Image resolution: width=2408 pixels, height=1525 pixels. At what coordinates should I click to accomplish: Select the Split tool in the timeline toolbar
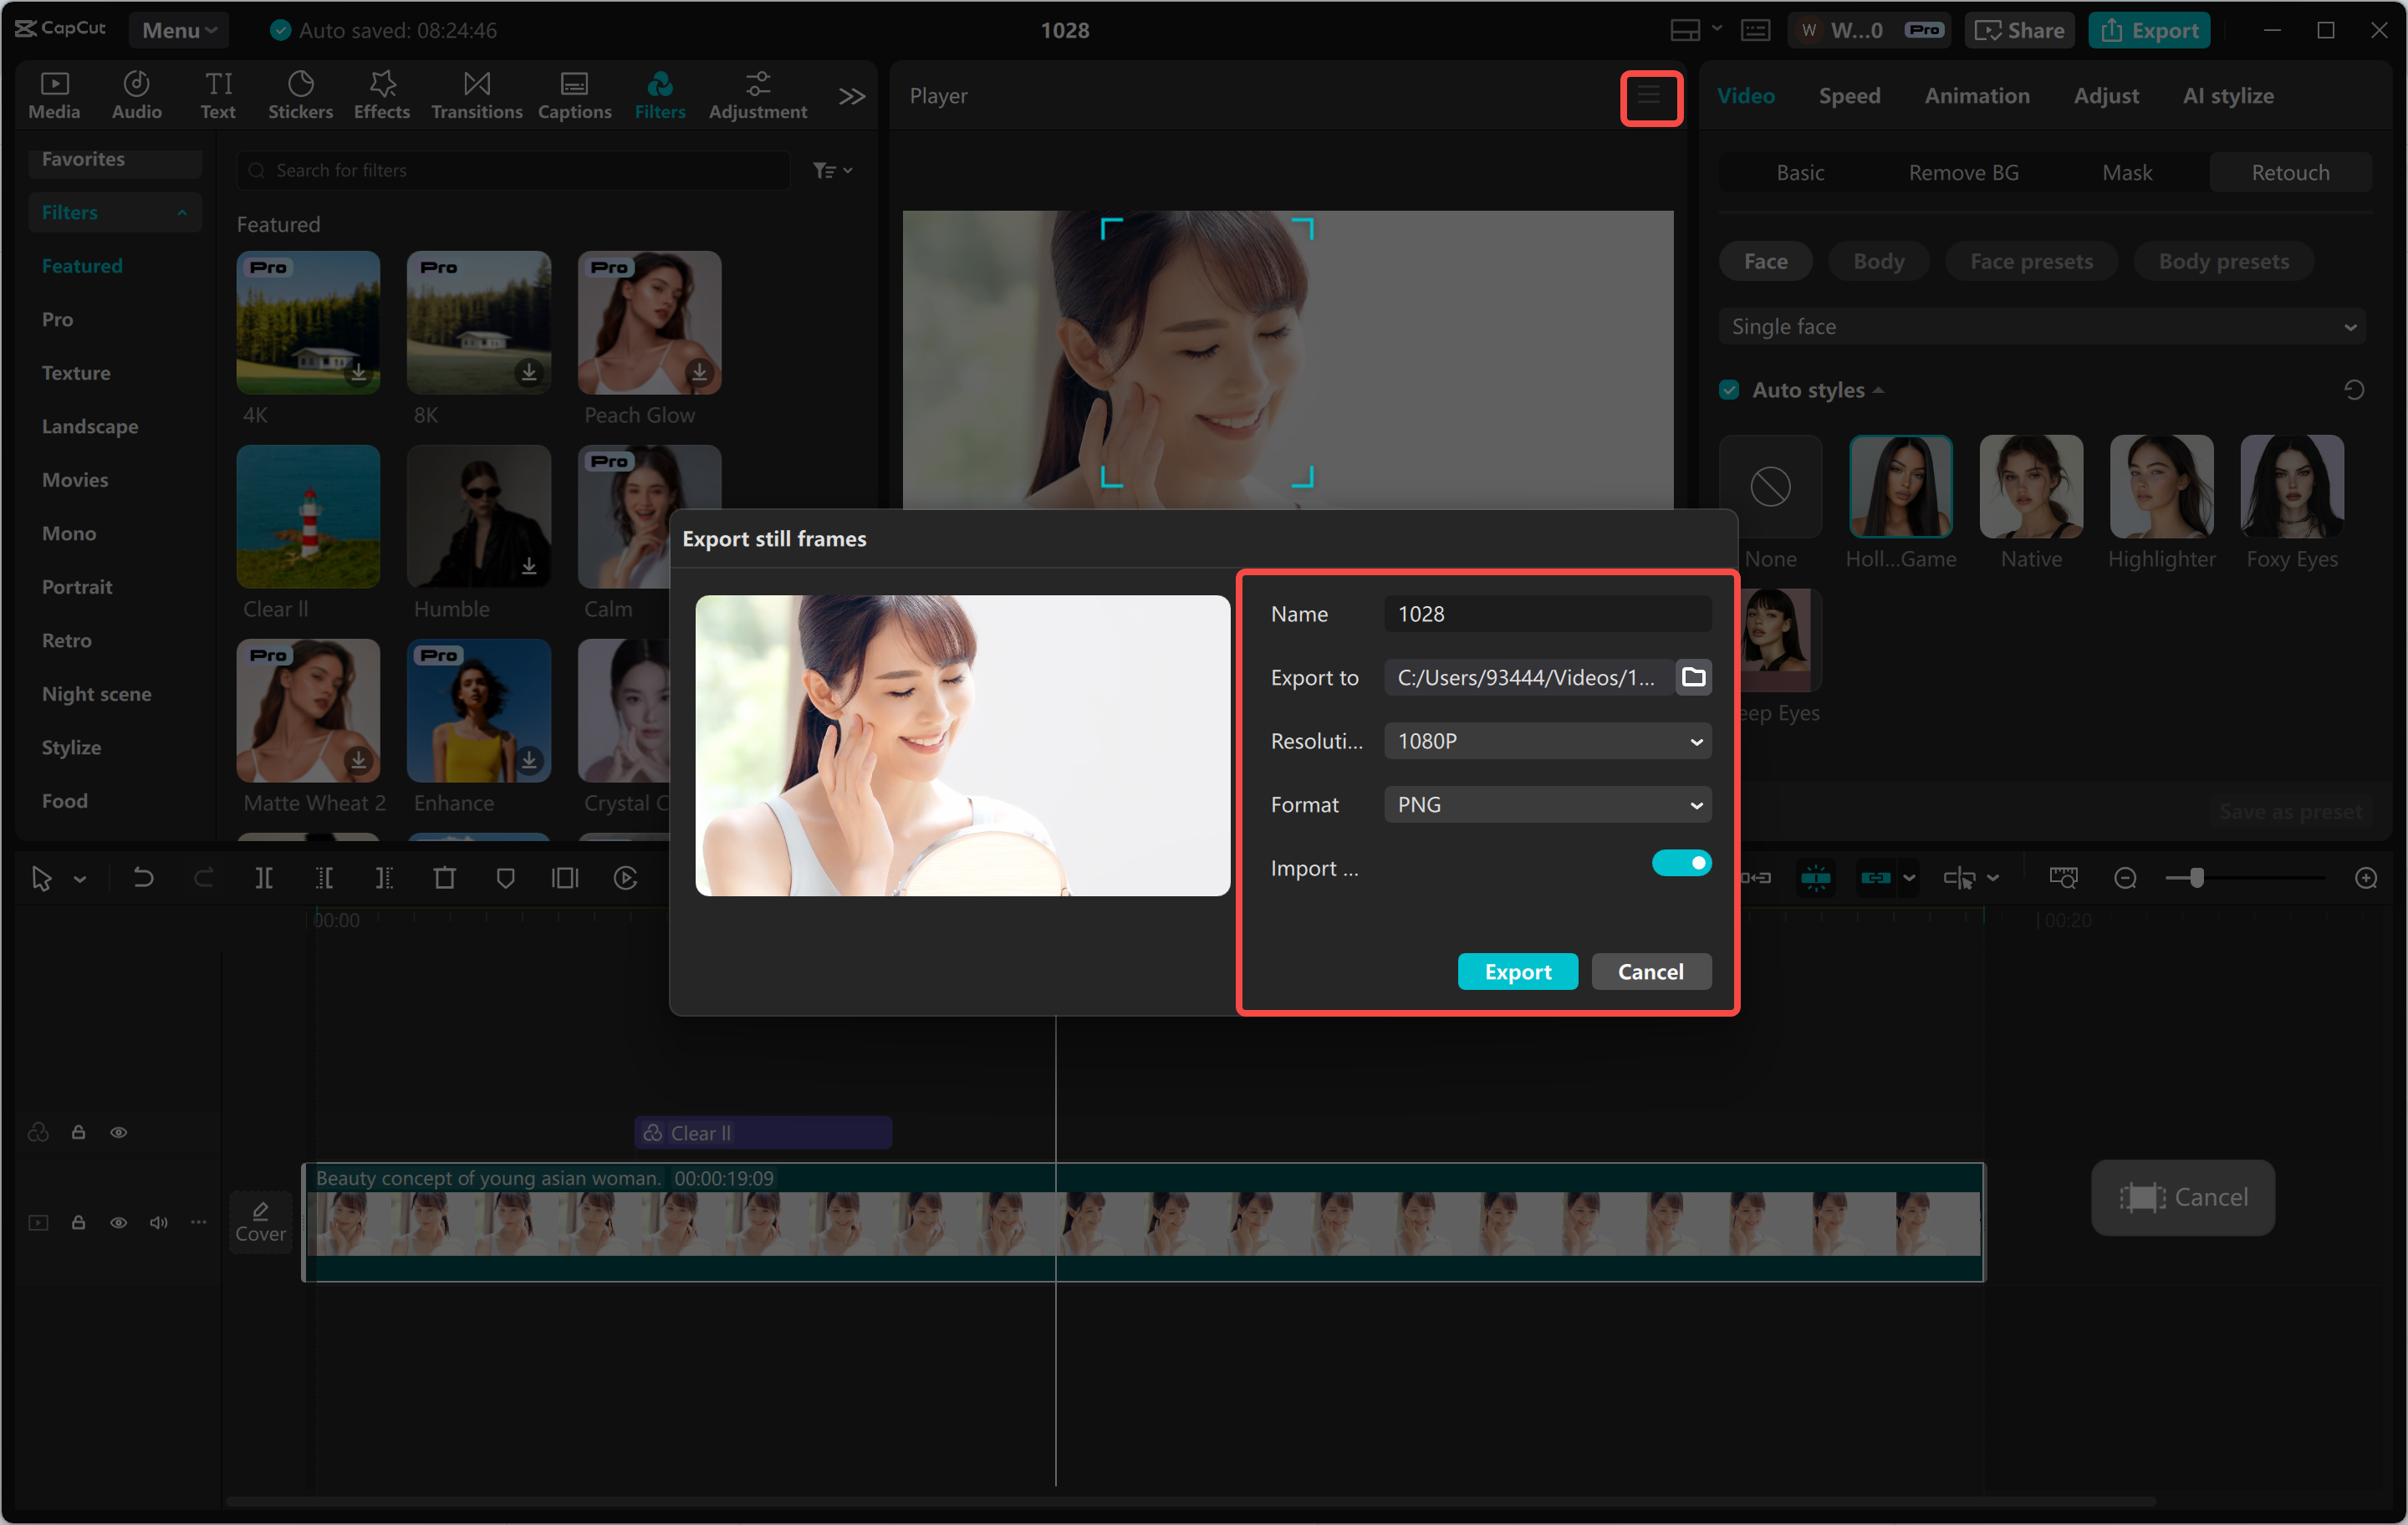(265, 877)
